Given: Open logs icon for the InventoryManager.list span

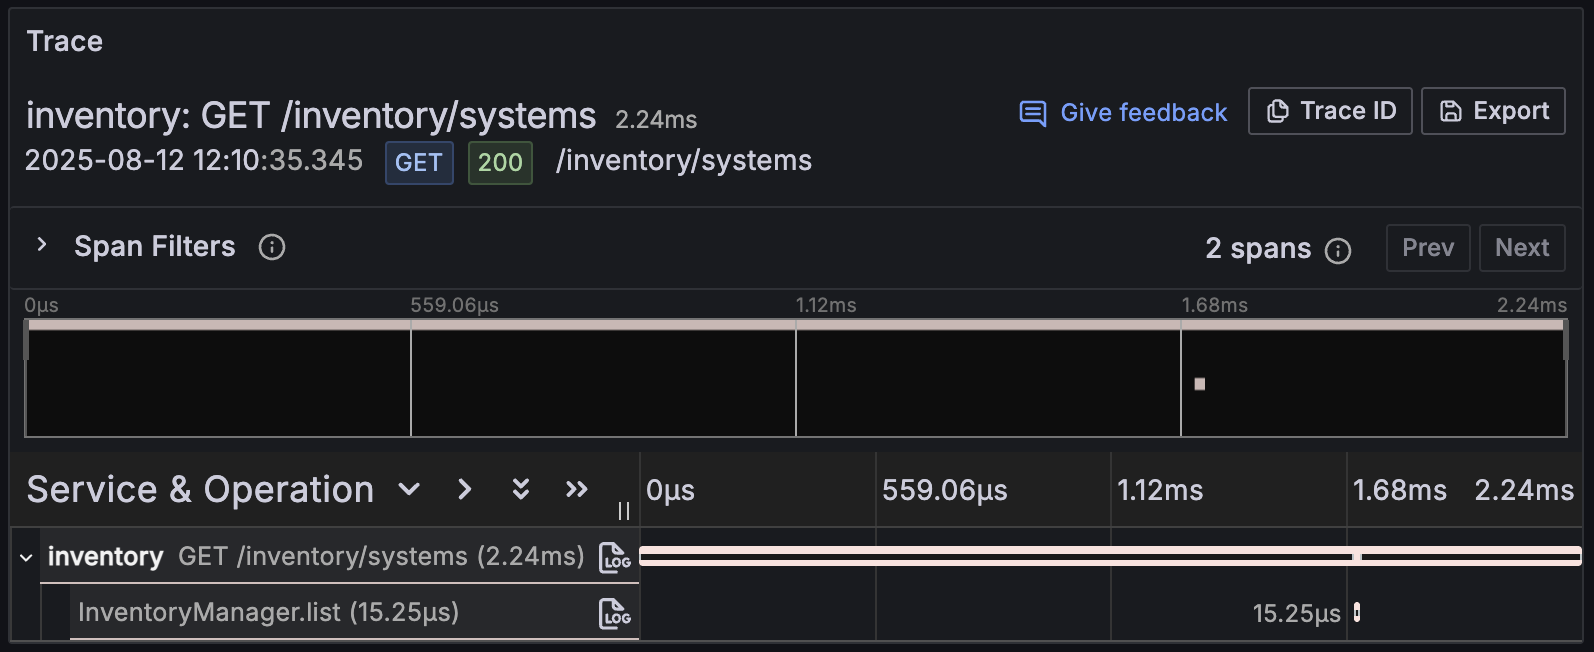Looking at the screenshot, I should click(x=614, y=613).
